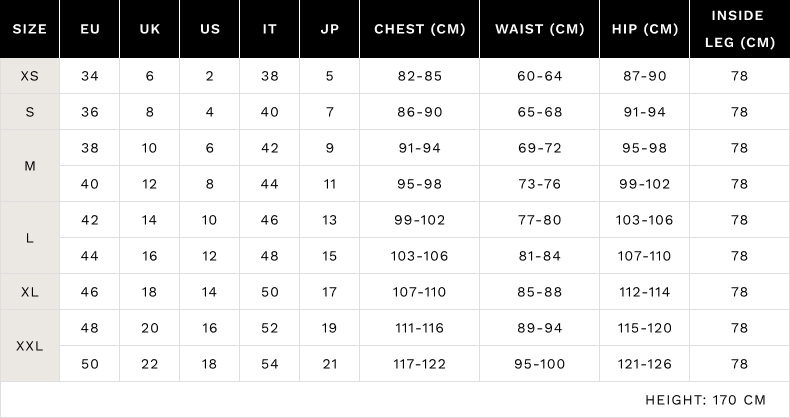This screenshot has height=418, width=790.
Task: Select US size 2 cell
Action: click(210, 76)
